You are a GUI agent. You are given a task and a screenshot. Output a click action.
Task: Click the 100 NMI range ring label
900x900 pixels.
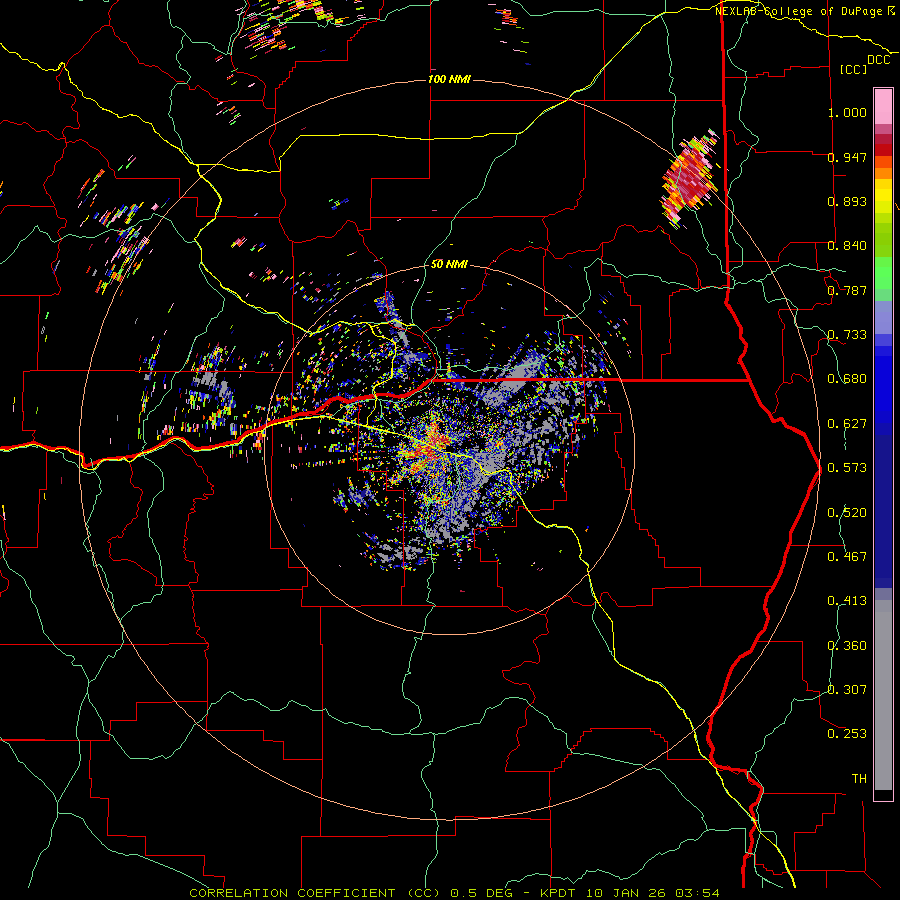(x=449, y=79)
